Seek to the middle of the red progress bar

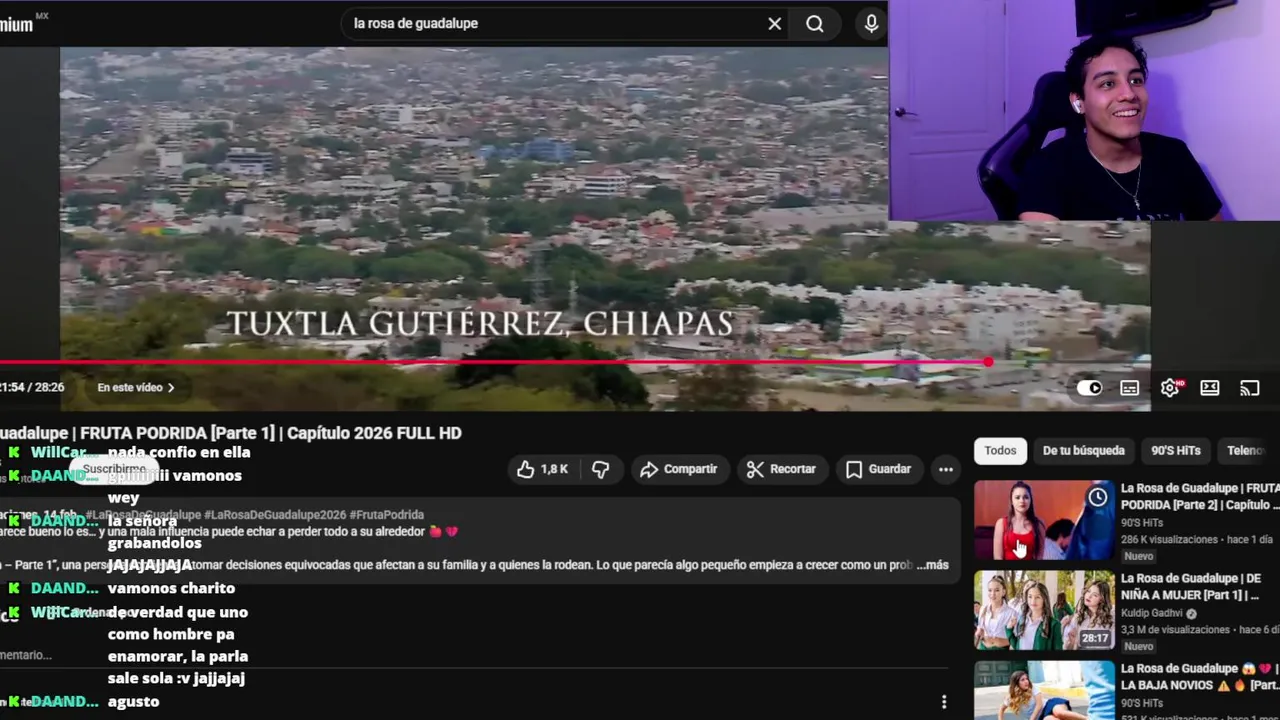click(x=494, y=362)
